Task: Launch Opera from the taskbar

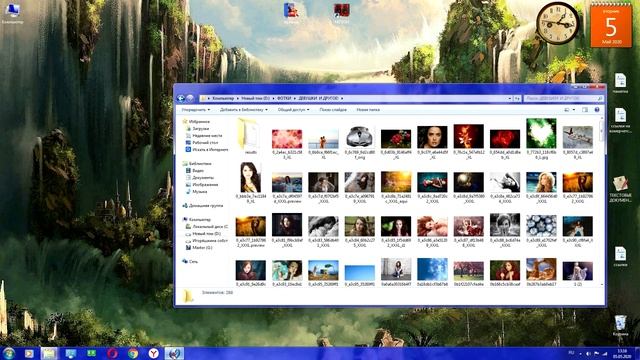Action: pos(112,353)
